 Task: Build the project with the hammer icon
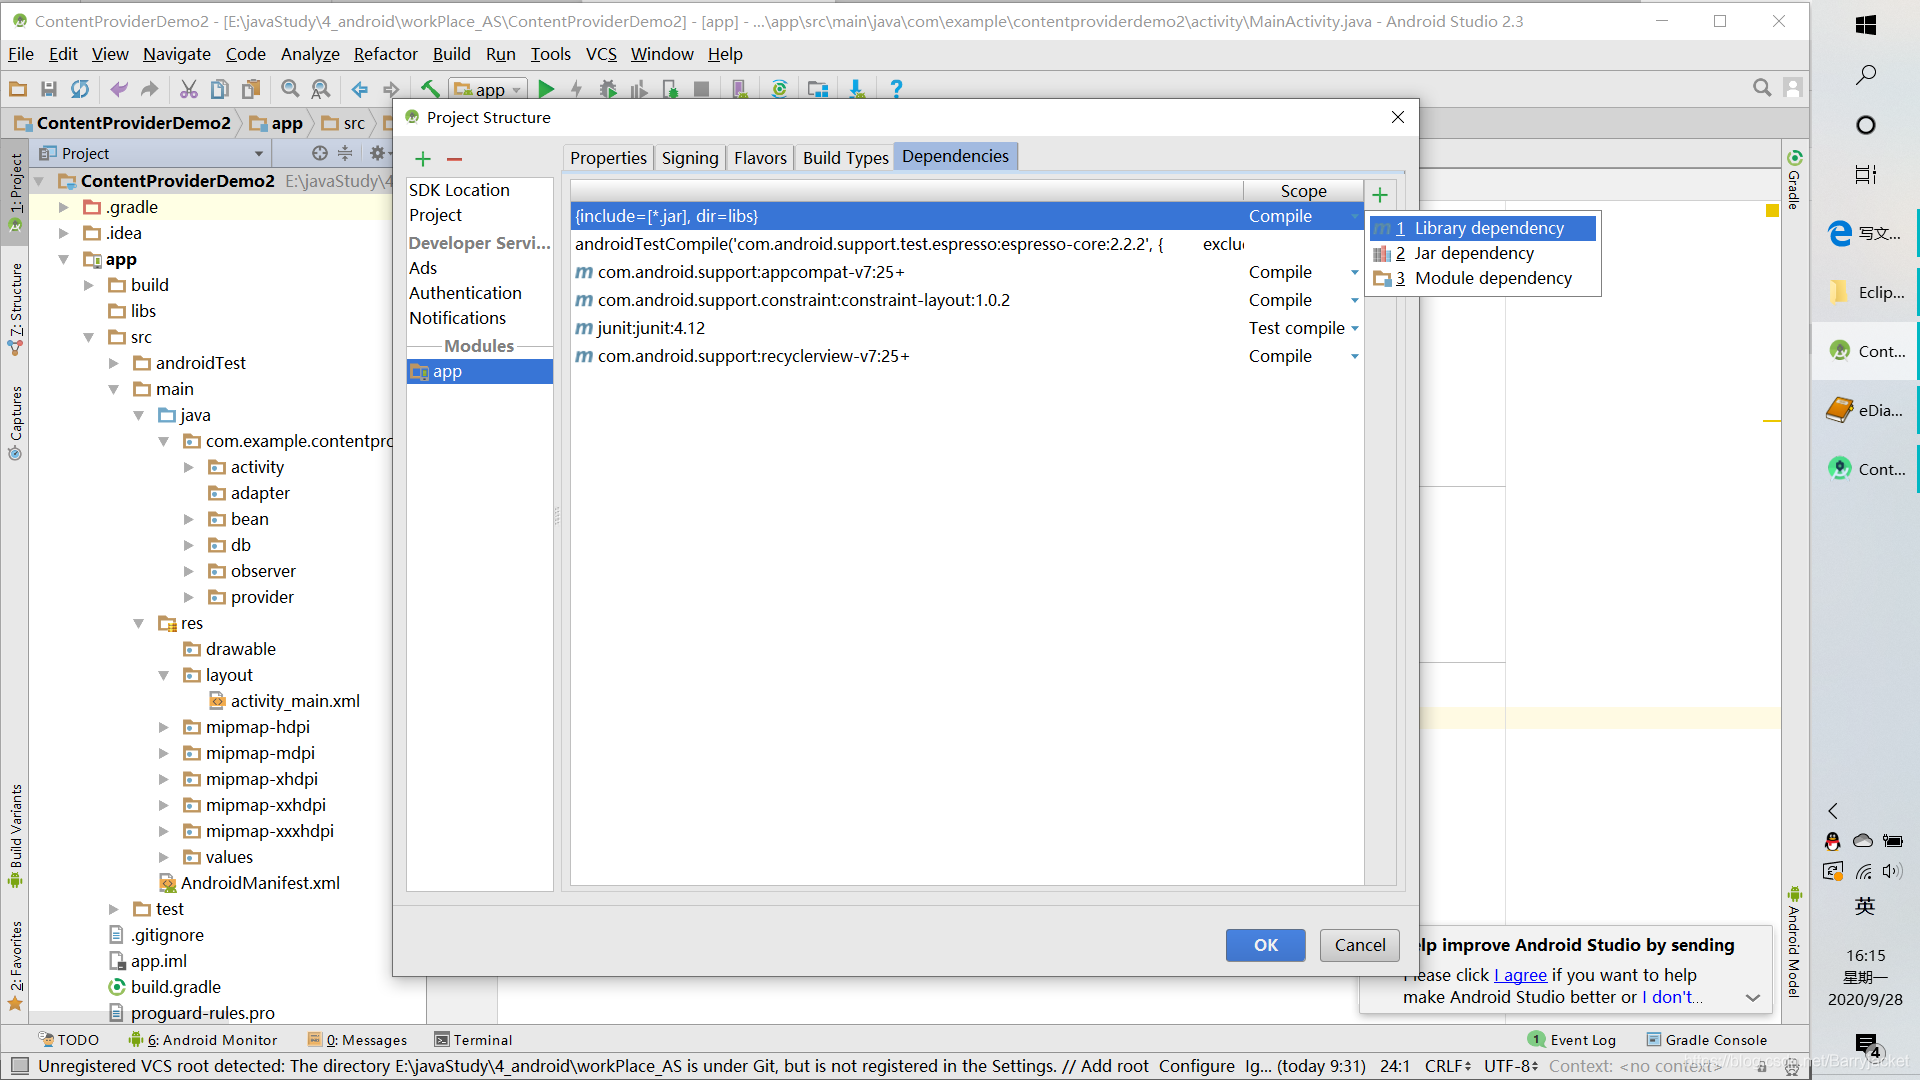[x=430, y=89]
